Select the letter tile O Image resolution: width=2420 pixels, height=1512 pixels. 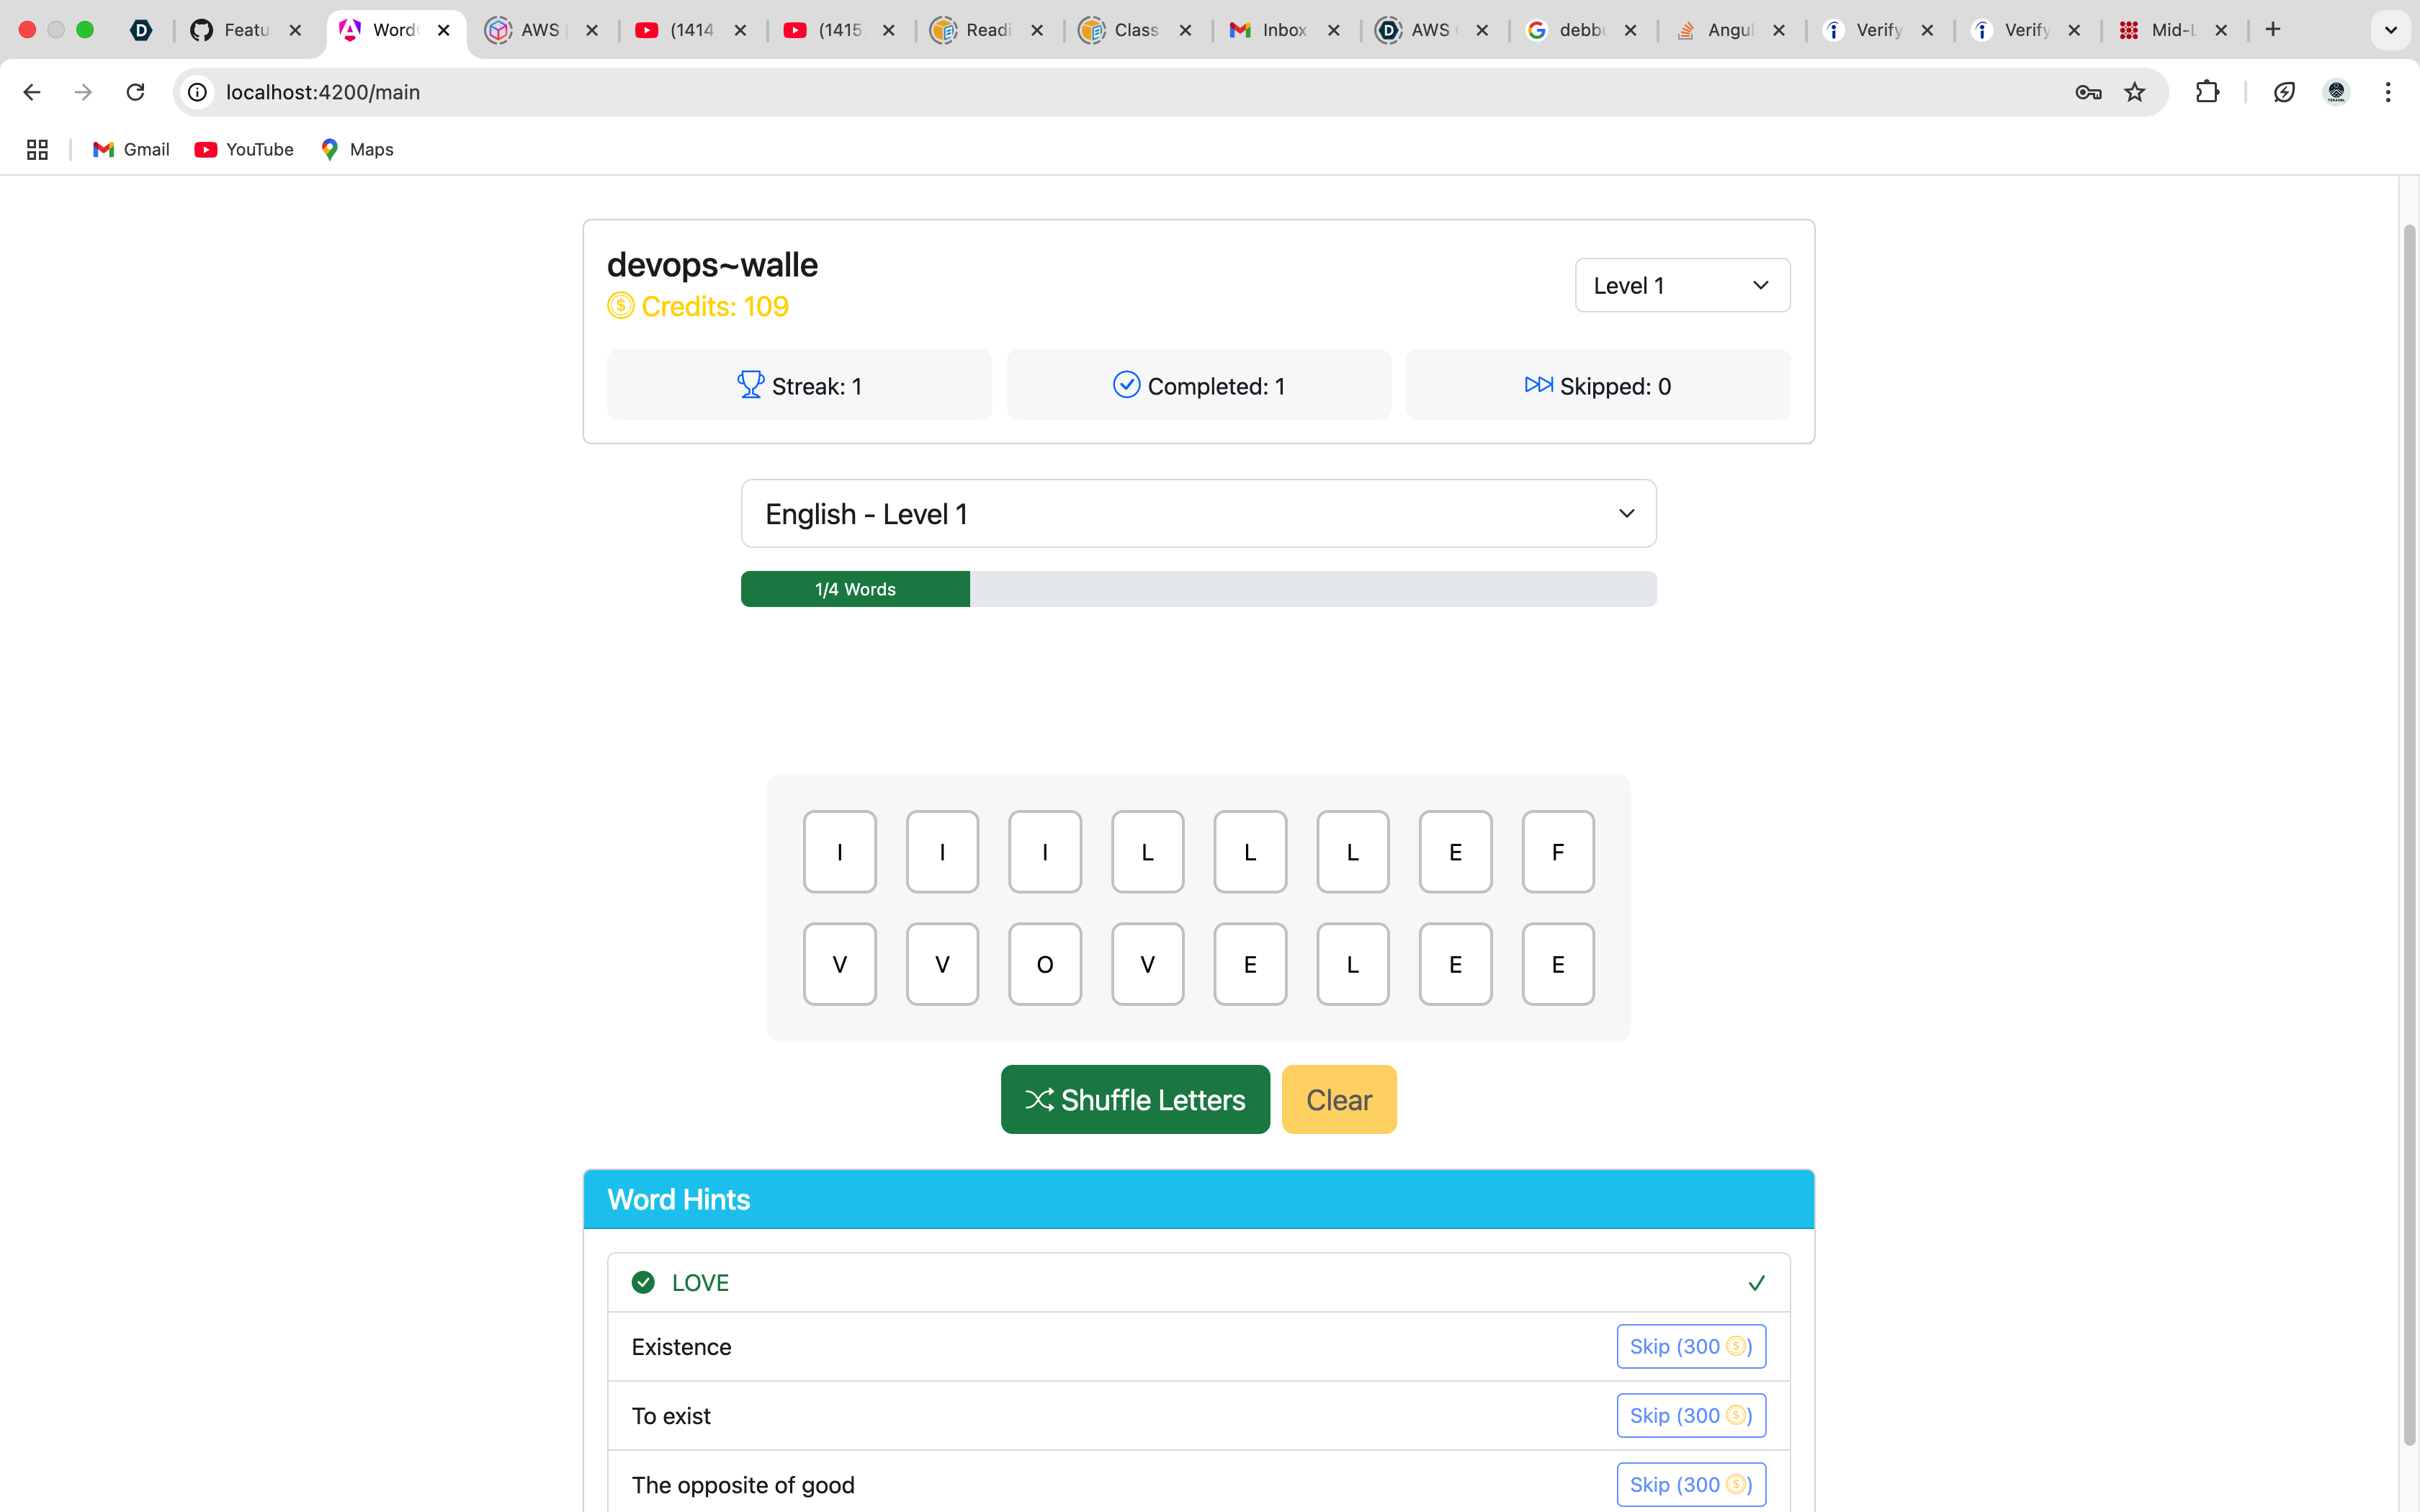coord(1044,964)
